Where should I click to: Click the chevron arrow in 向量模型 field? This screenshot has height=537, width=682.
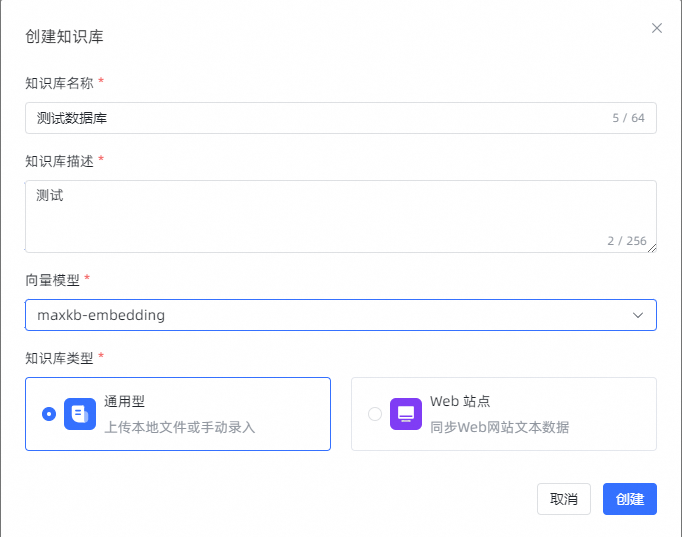(638, 315)
